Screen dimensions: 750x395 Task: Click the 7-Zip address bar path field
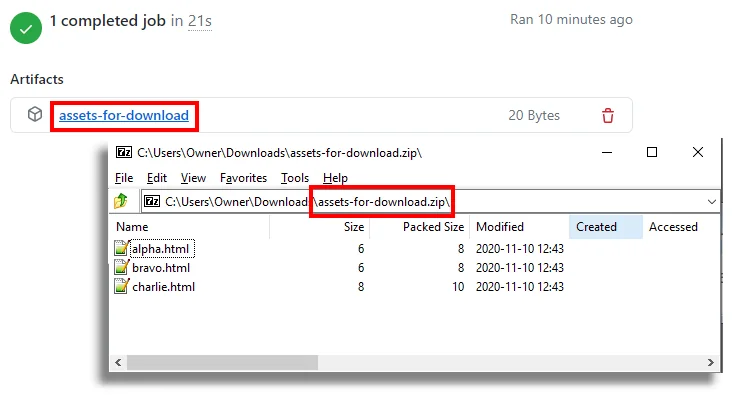coord(430,202)
